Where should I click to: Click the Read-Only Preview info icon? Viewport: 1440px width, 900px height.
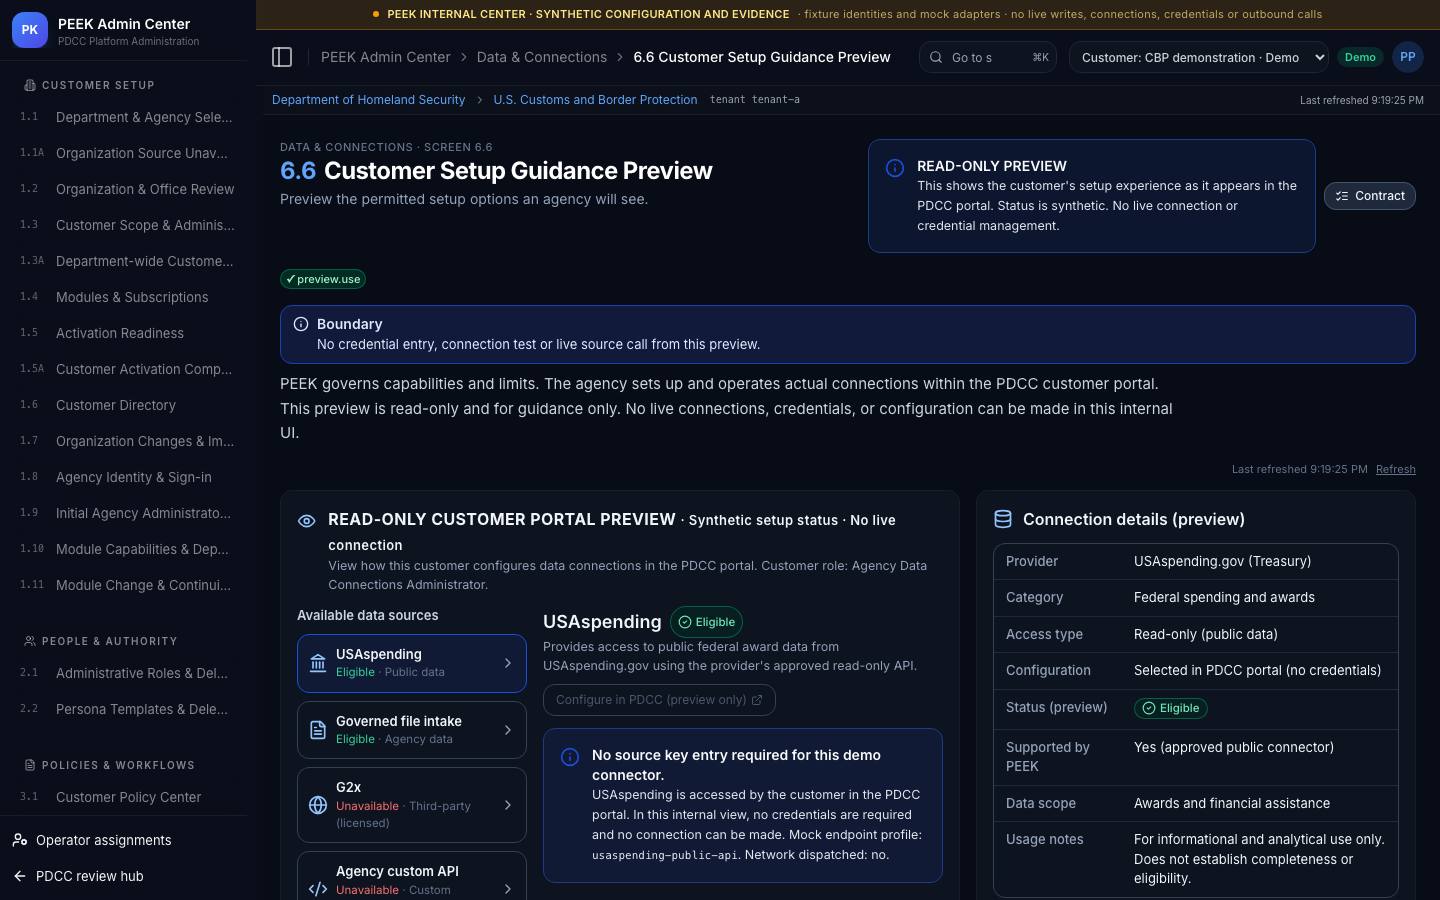pos(895,168)
